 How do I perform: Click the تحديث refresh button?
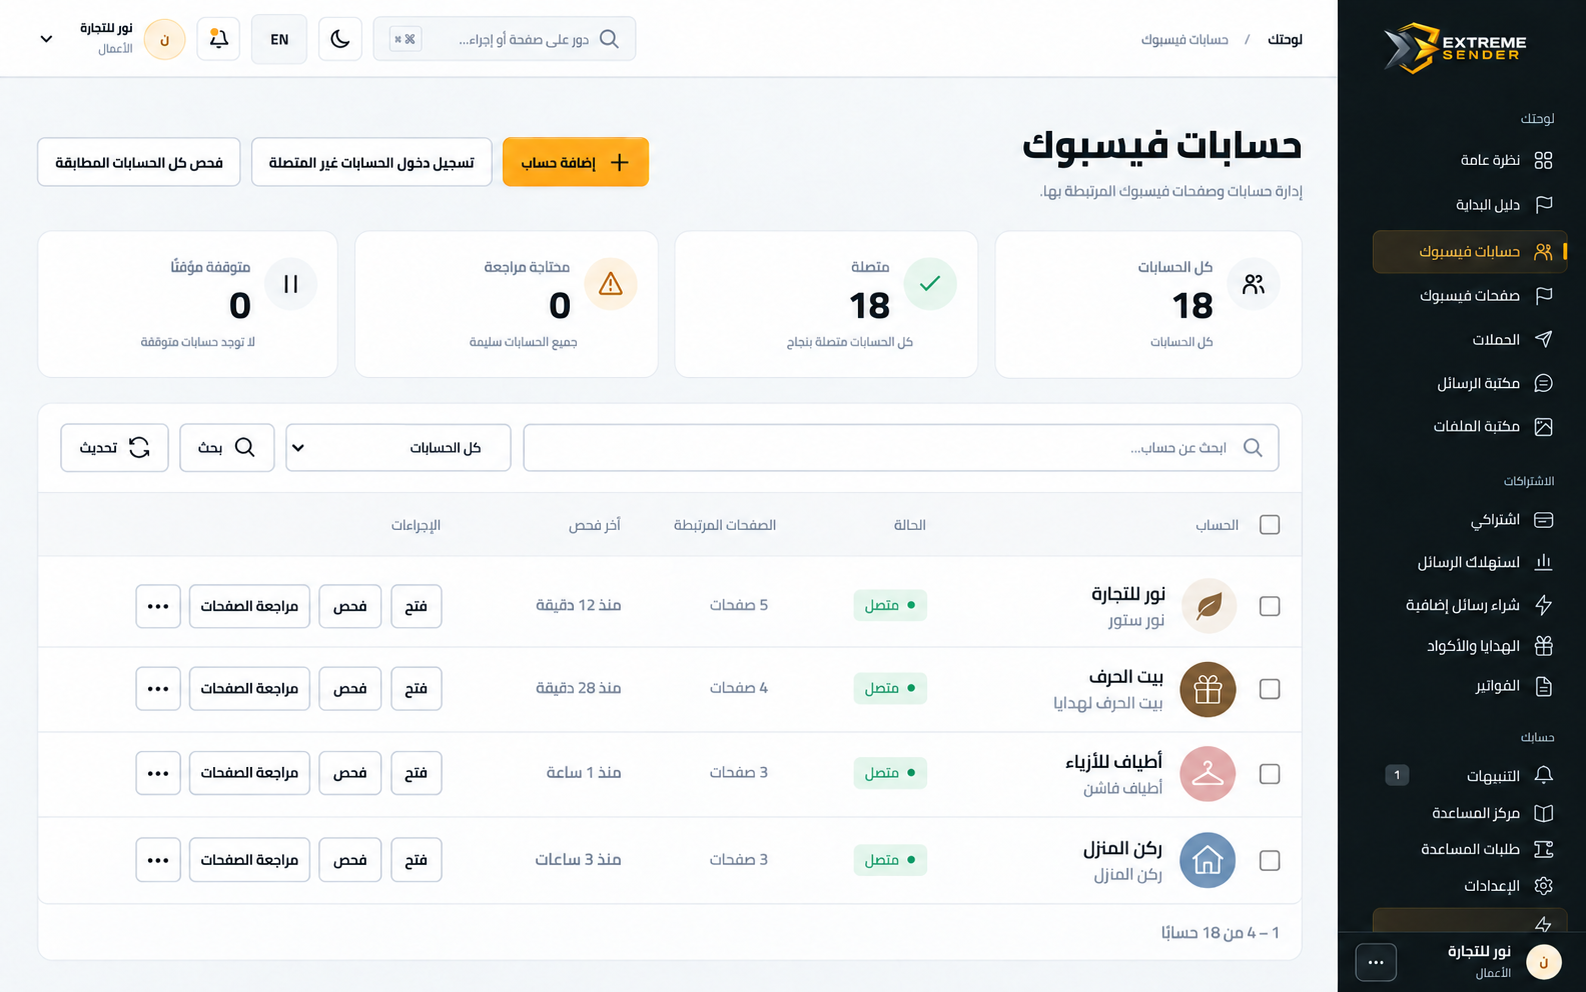click(114, 448)
